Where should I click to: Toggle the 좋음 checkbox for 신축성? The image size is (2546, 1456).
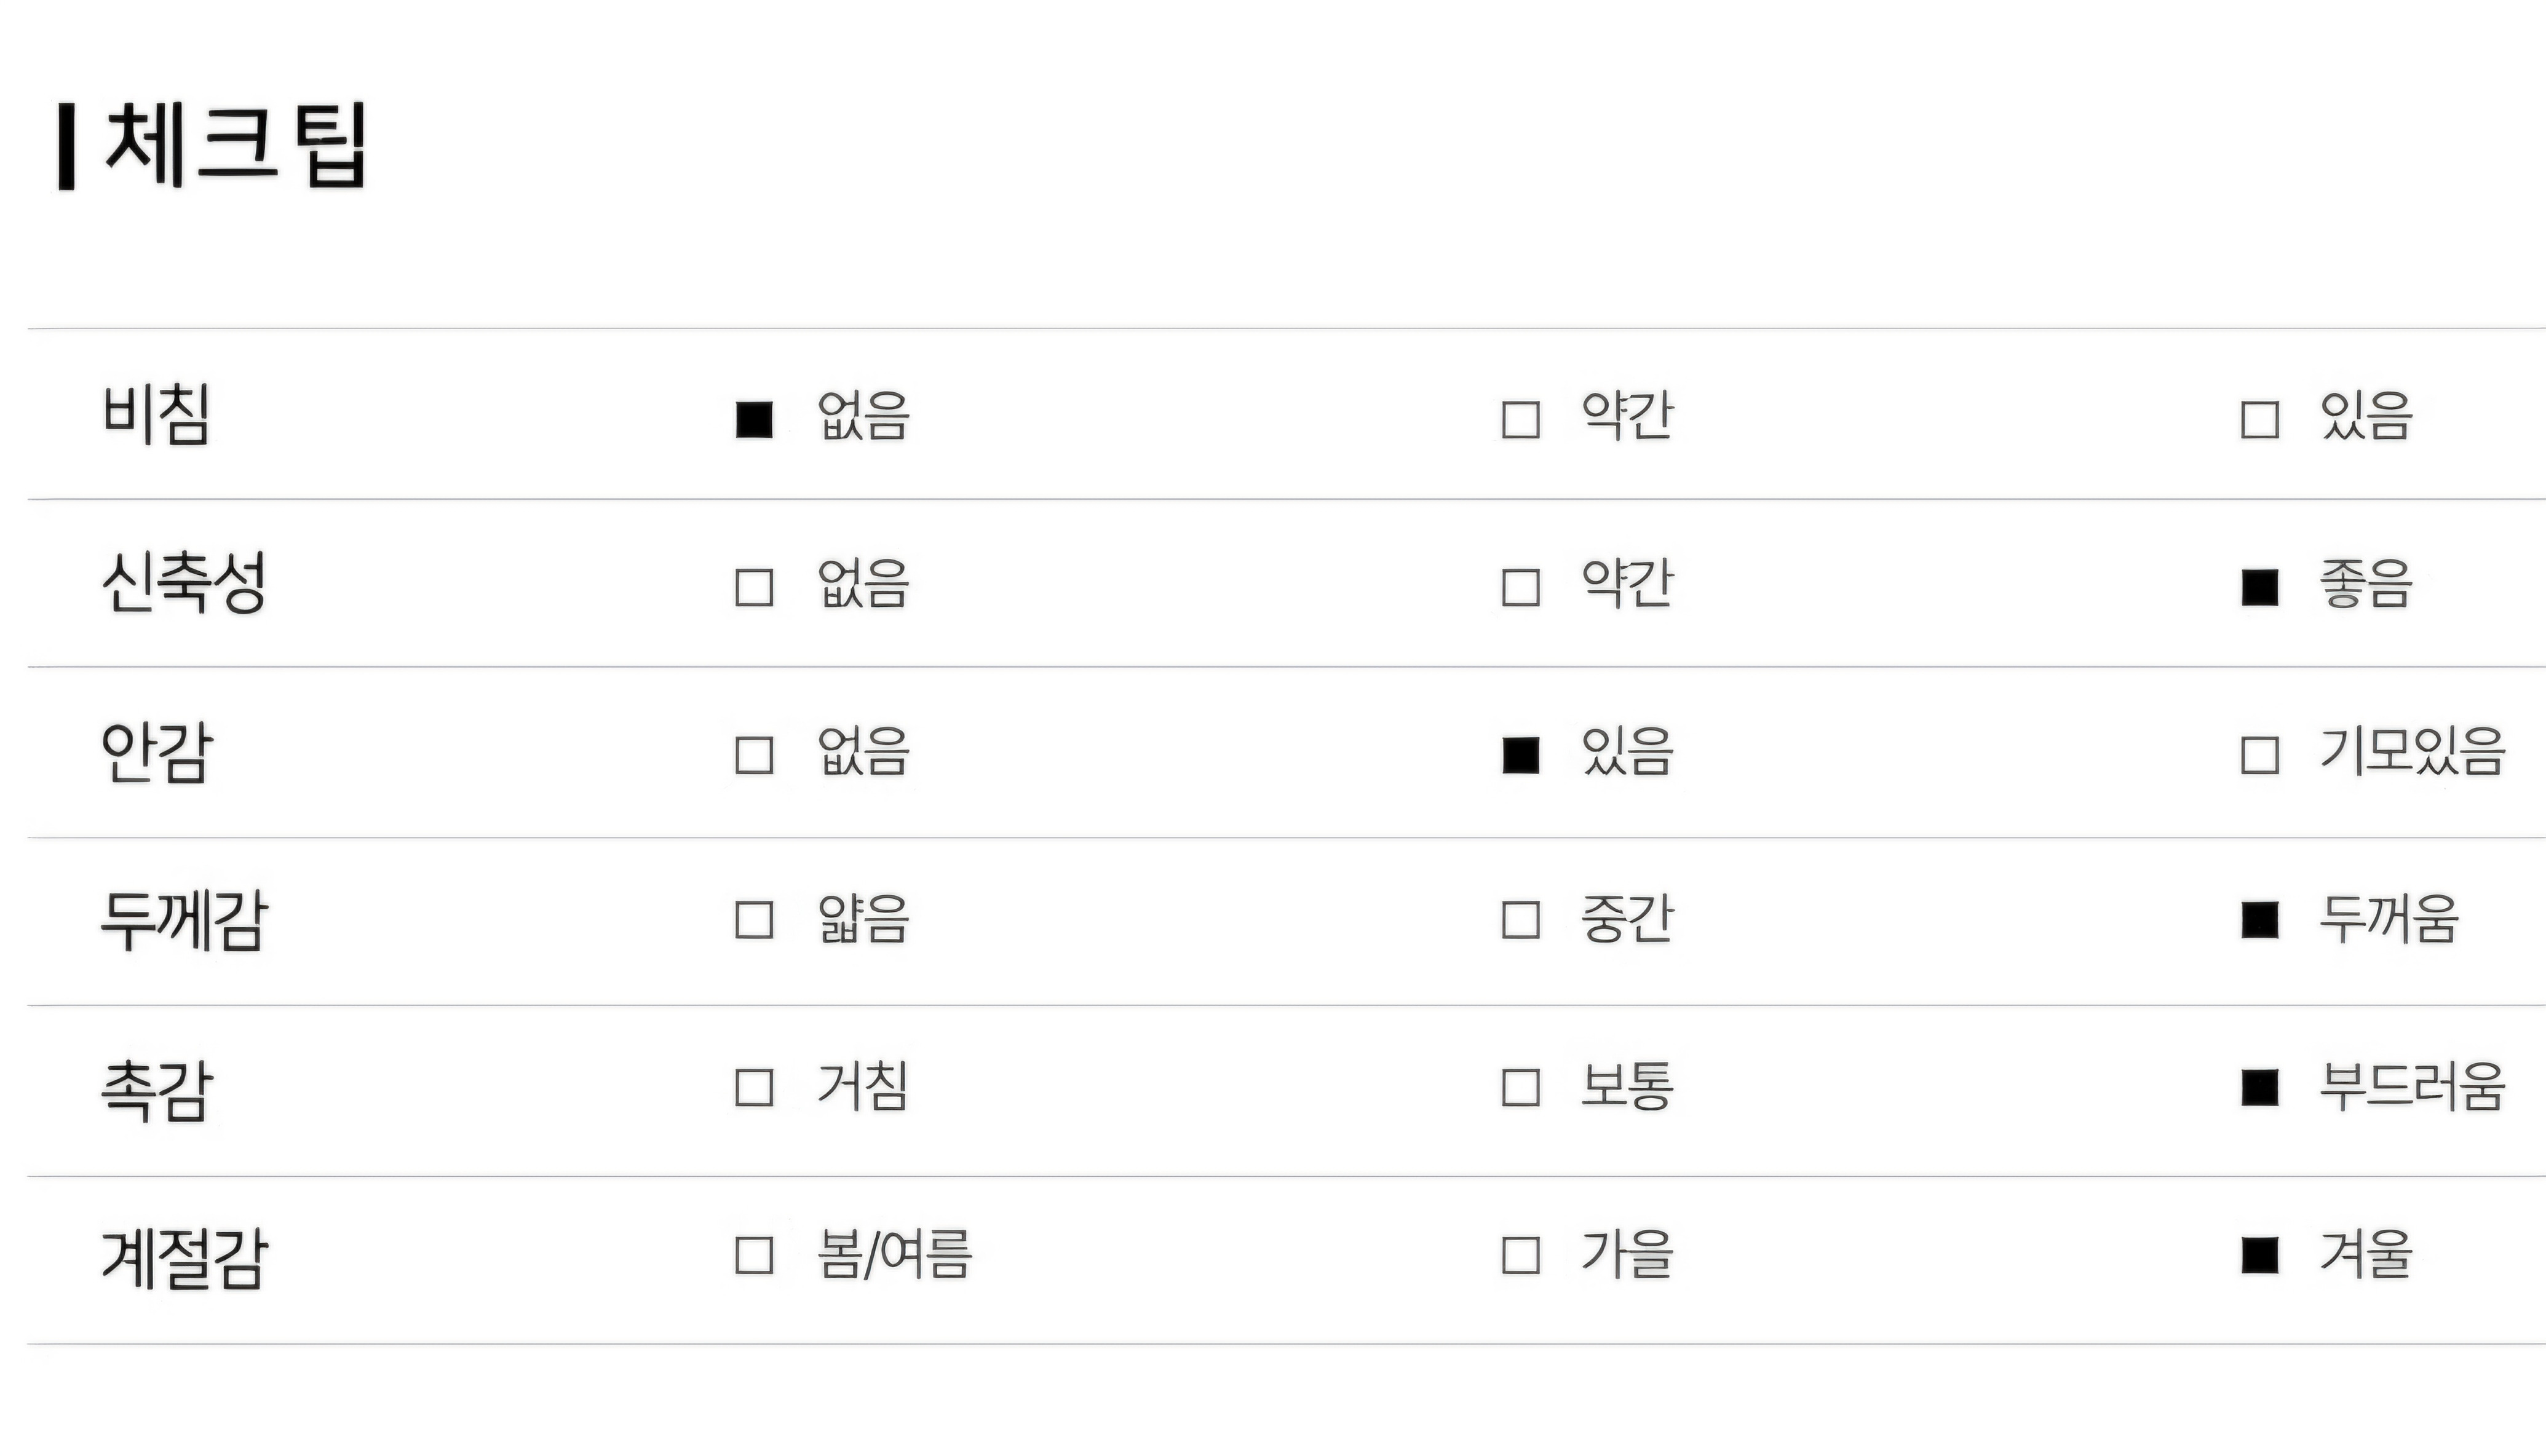point(2259,588)
